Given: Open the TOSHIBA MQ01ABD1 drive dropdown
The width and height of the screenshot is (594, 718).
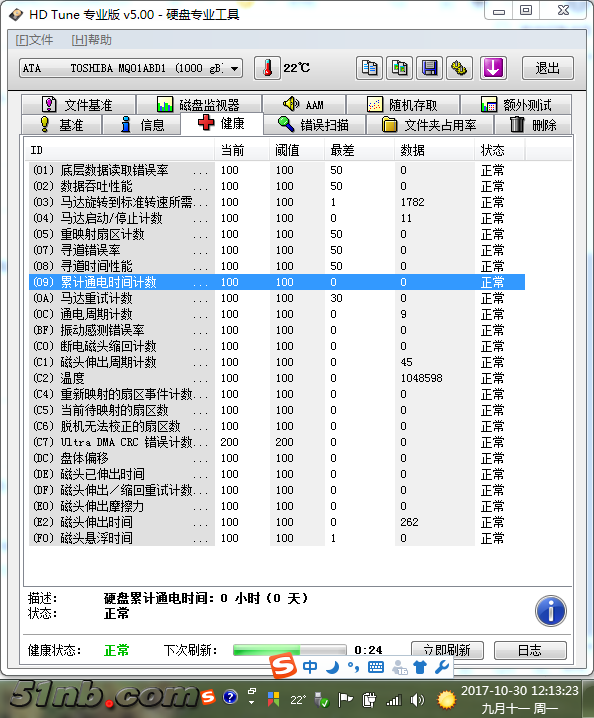Looking at the screenshot, I should [131, 68].
